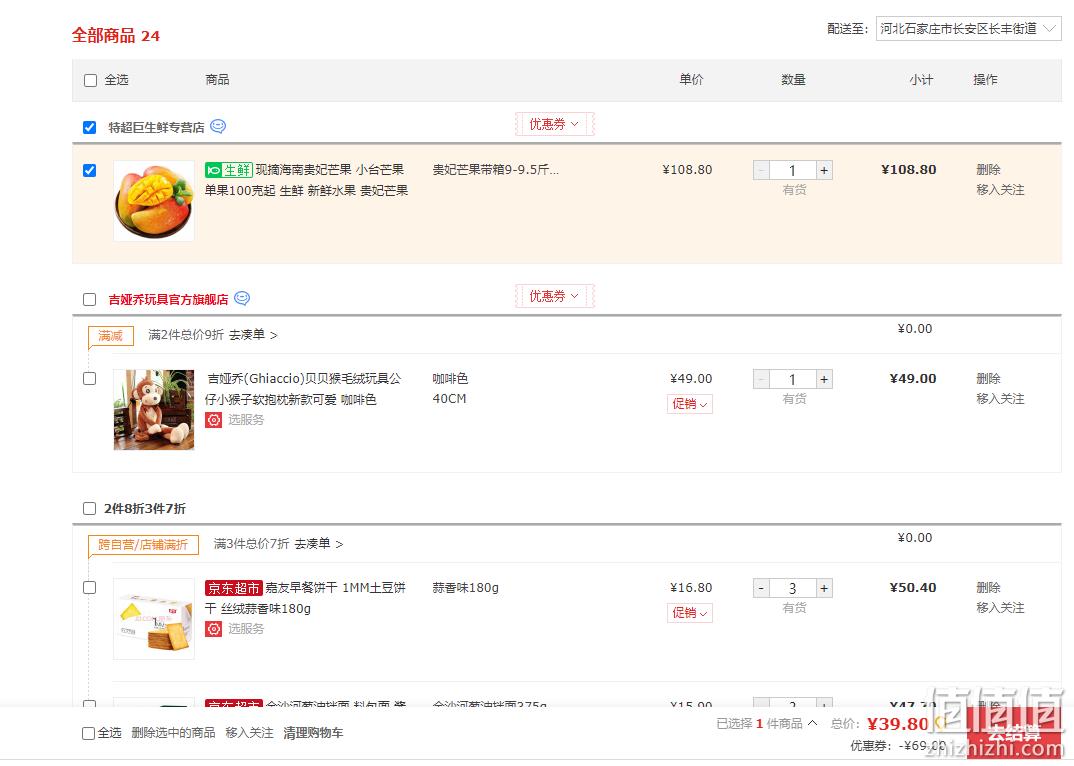Click 清理购物车 in bottom bar
1074x766 pixels.
coord(313,733)
